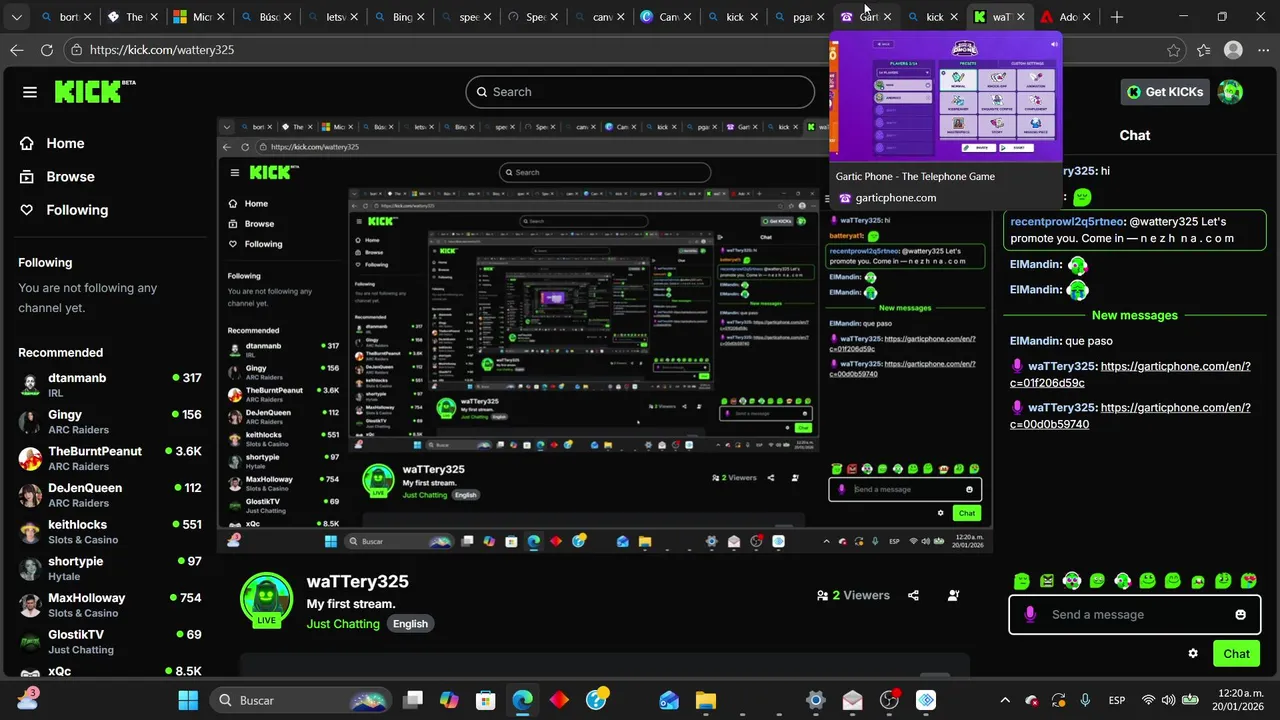This screenshot has height=720, width=1280.
Task: Click the Gartic Phone tab preview thumbnail
Action: coord(946,98)
